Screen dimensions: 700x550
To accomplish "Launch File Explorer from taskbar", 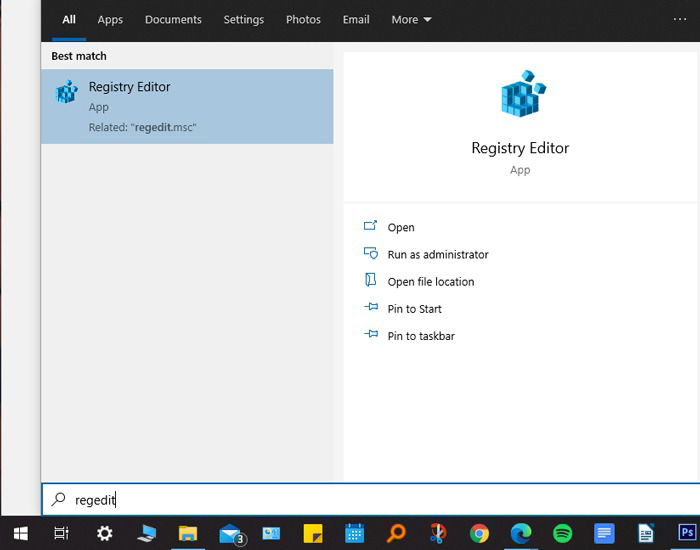I will [x=188, y=533].
